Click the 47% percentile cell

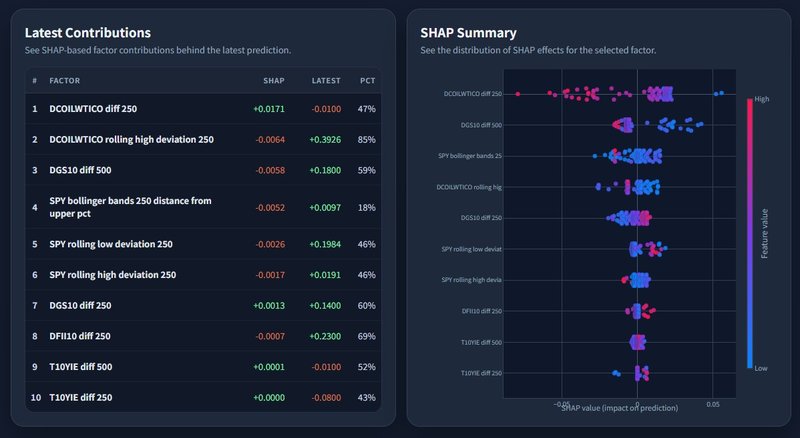366,109
